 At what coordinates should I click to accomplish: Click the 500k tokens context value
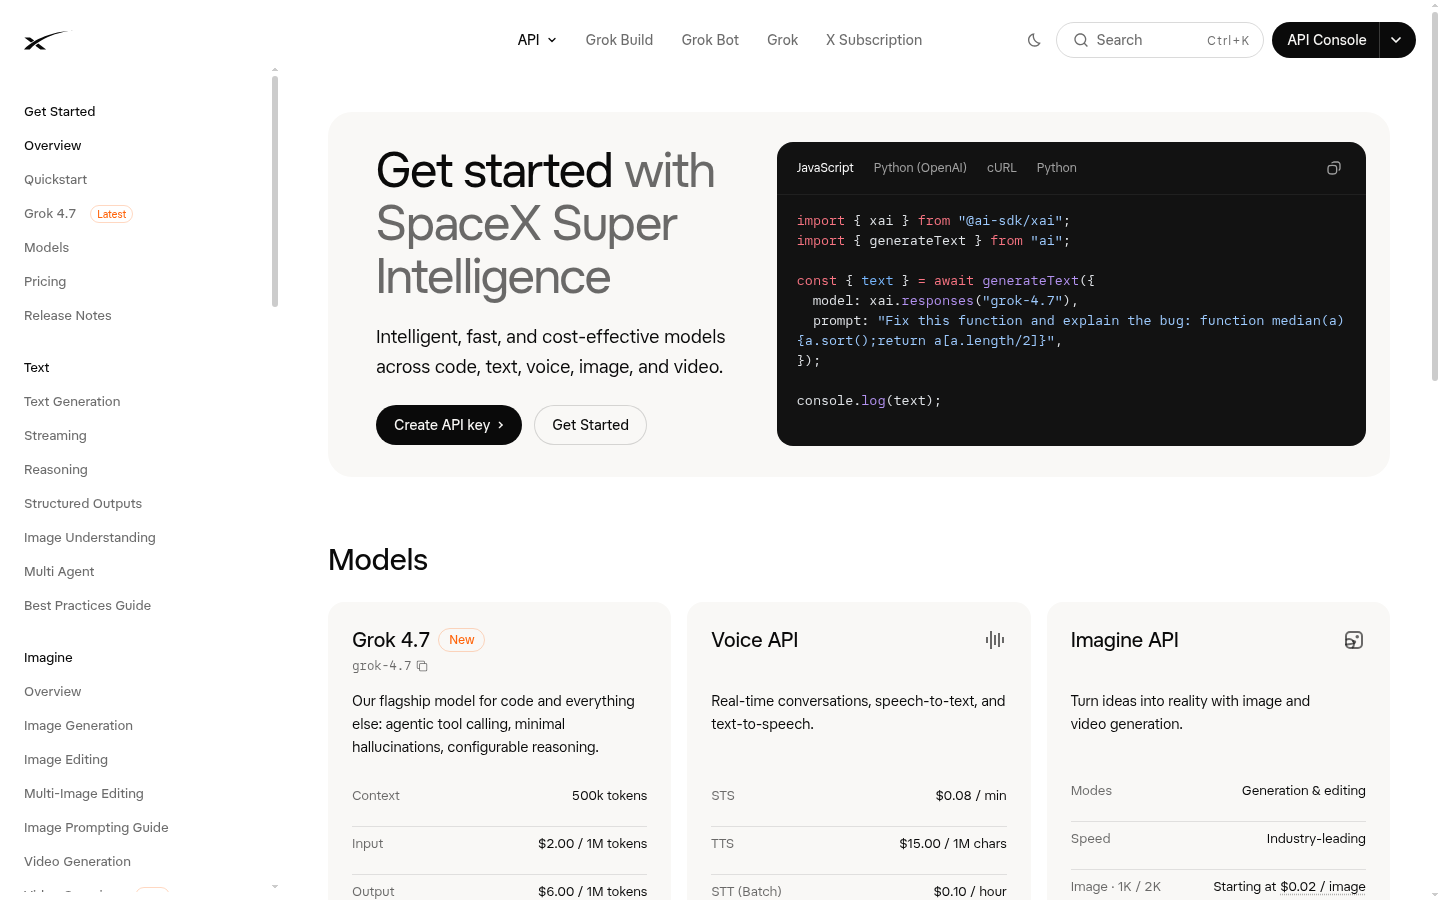609,796
